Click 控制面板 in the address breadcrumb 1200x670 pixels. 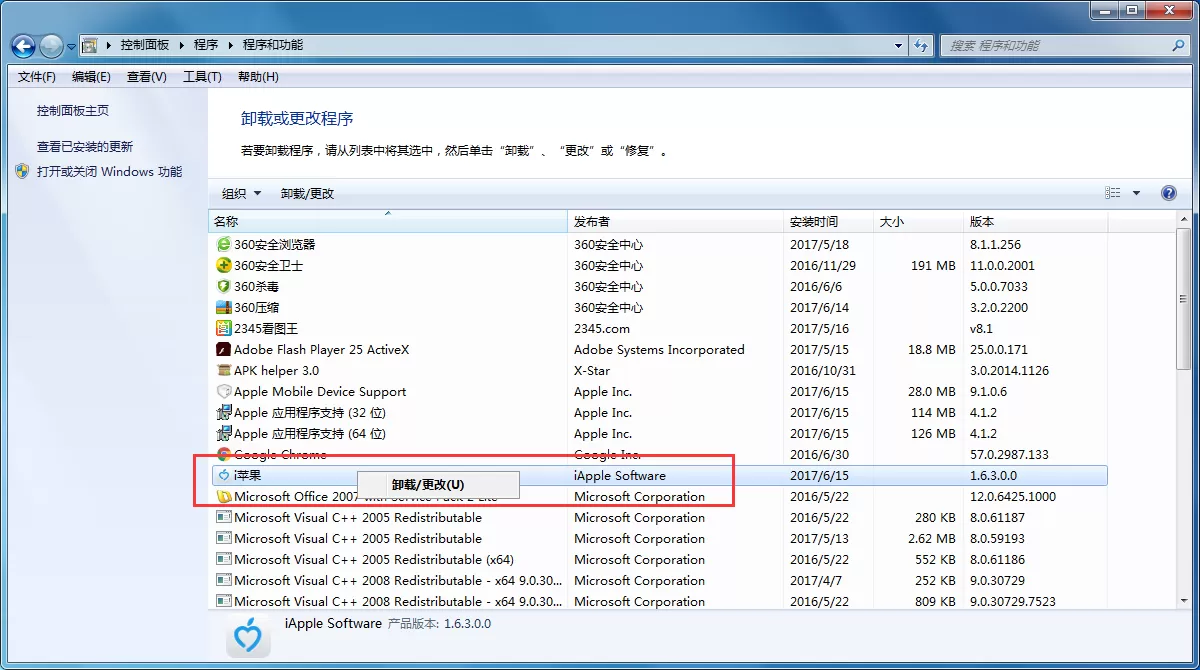tap(144, 45)
